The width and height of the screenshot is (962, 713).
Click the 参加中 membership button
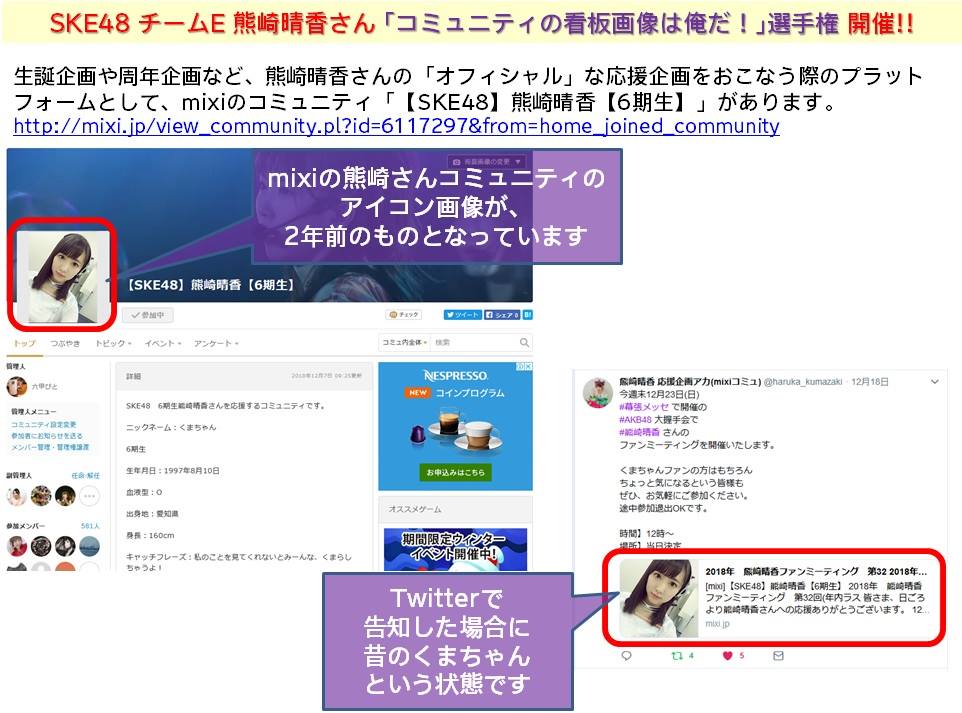pyautogui.click(x=148, y=315)
